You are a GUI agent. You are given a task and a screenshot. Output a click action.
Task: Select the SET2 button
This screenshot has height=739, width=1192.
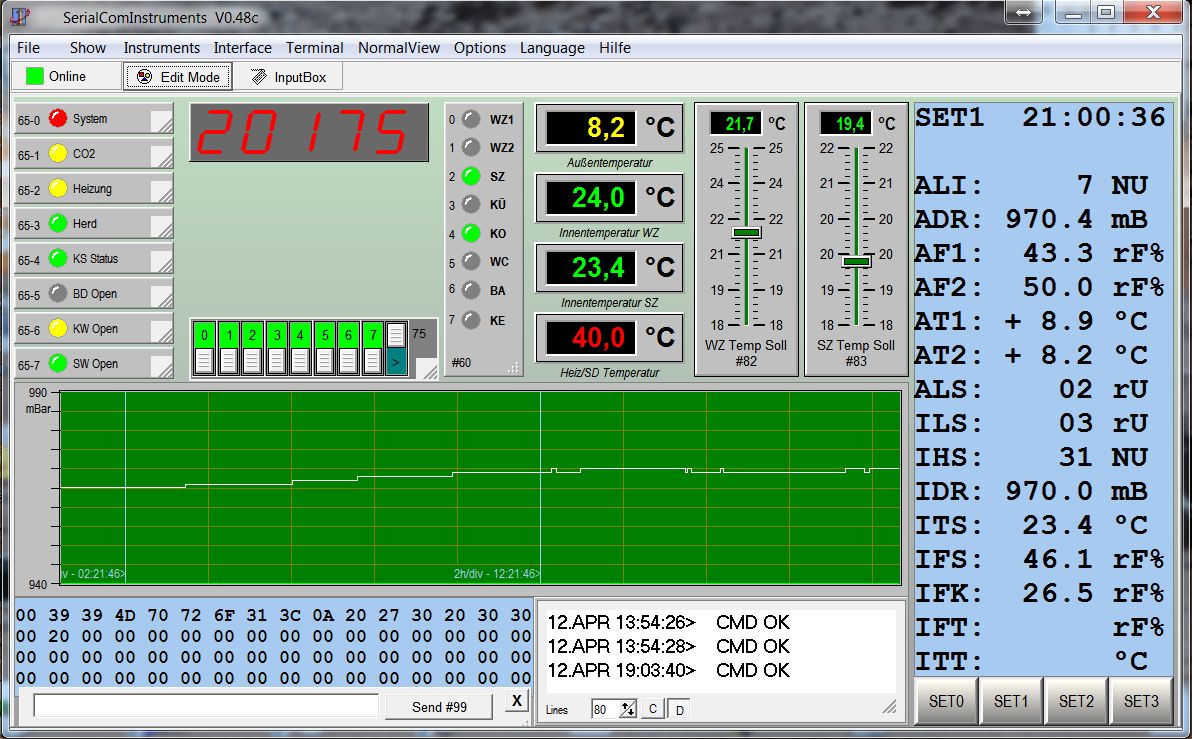pos(1076,701)
